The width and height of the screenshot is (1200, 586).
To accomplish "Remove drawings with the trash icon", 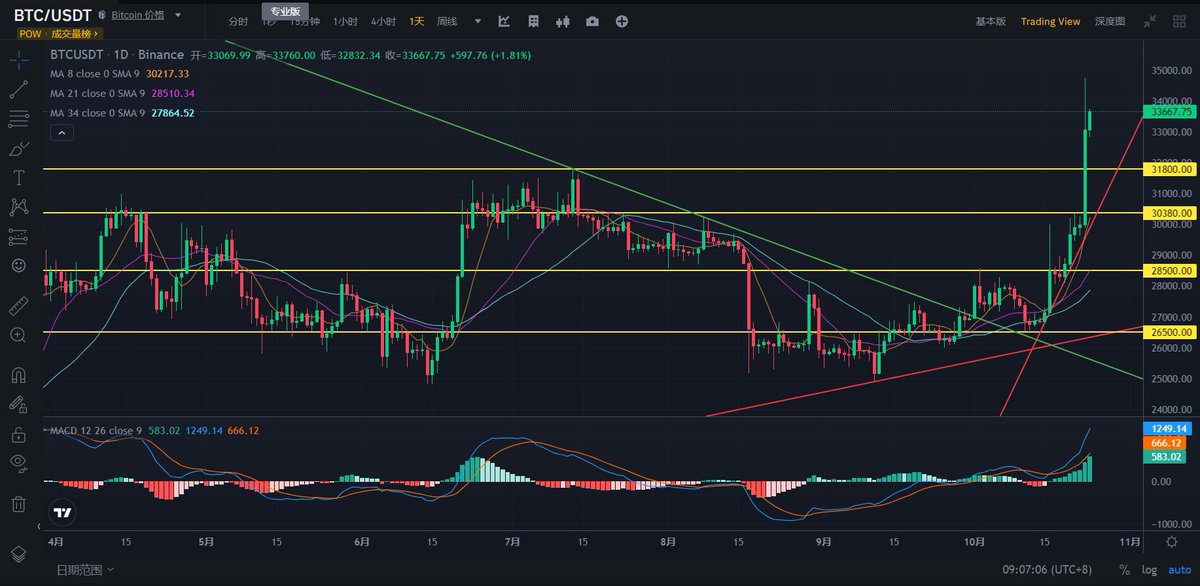I will pos(18,503).
